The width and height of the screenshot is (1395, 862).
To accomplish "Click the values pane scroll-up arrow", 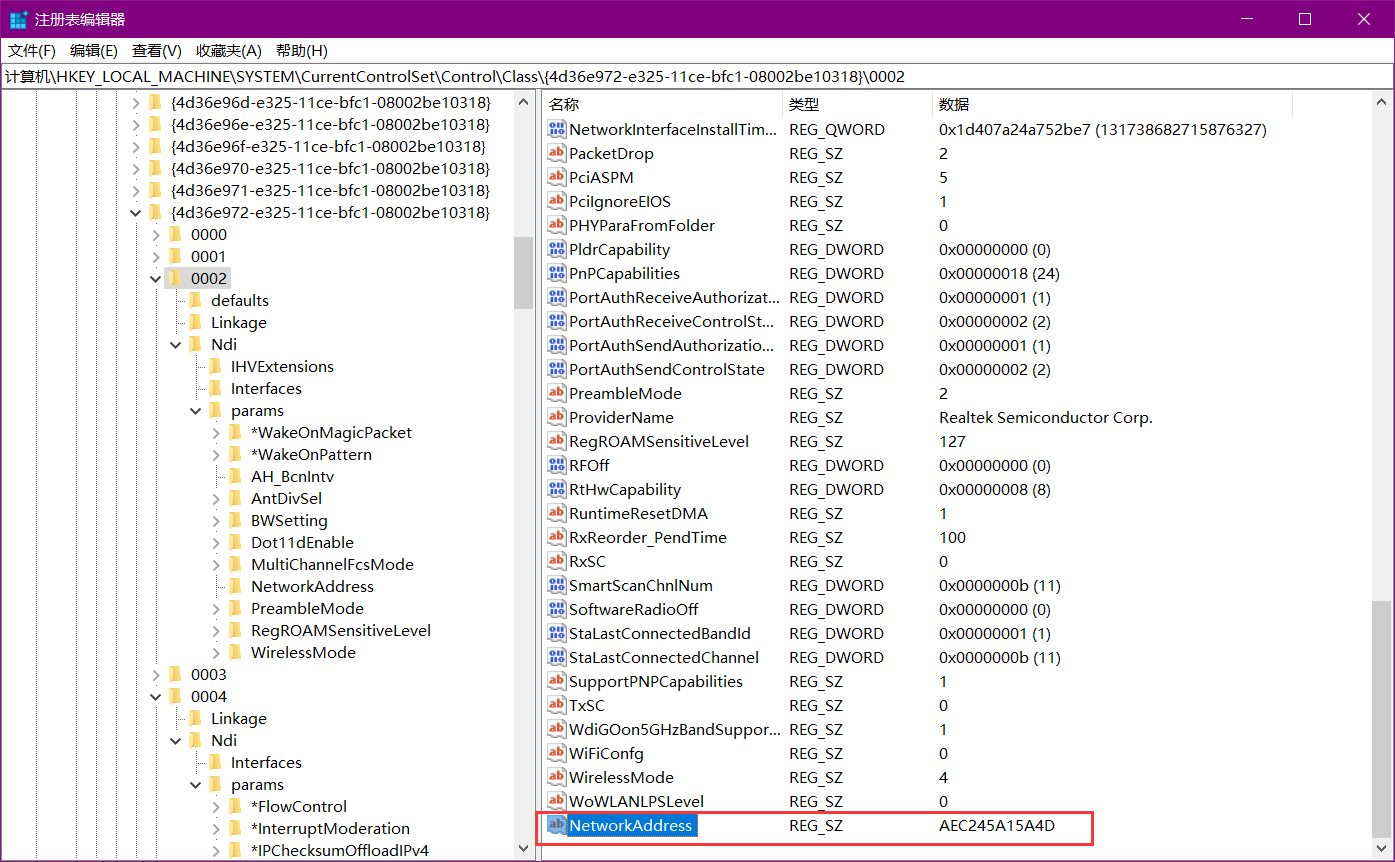I will pos(1381,102).
